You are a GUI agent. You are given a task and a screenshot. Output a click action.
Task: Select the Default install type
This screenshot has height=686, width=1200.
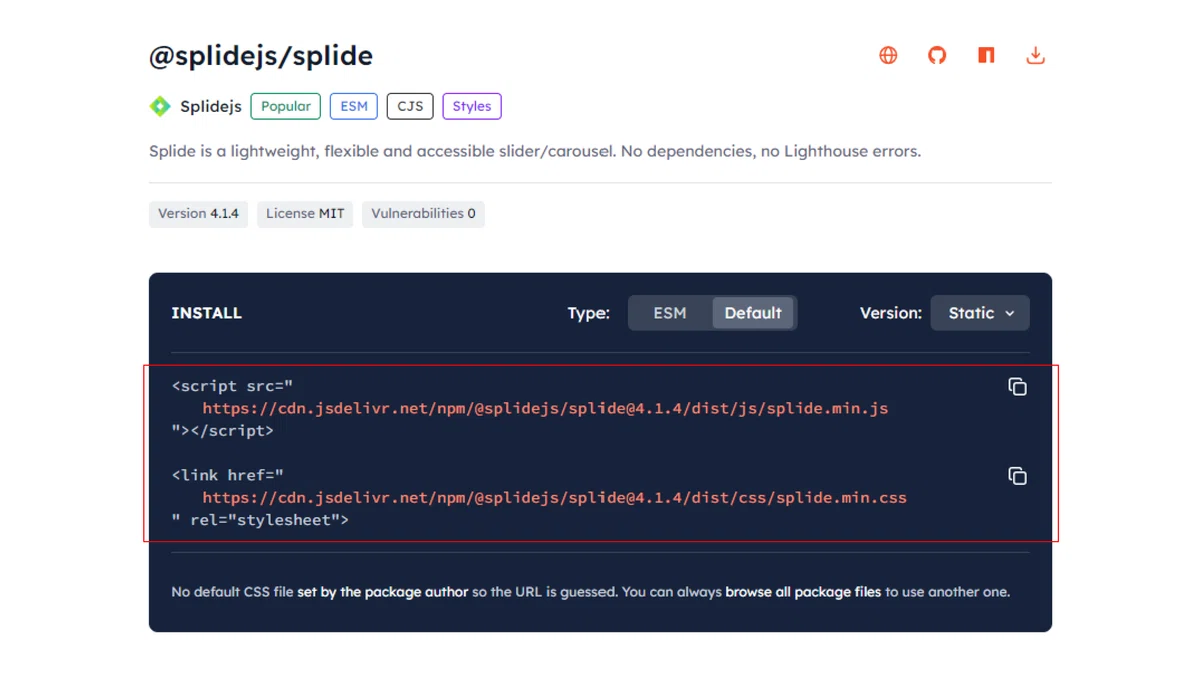[753, 313]
